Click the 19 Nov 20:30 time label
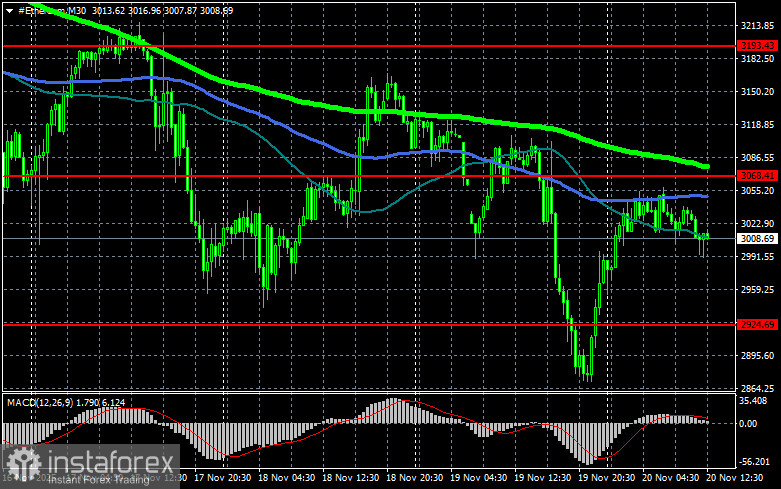 (607, 478)
